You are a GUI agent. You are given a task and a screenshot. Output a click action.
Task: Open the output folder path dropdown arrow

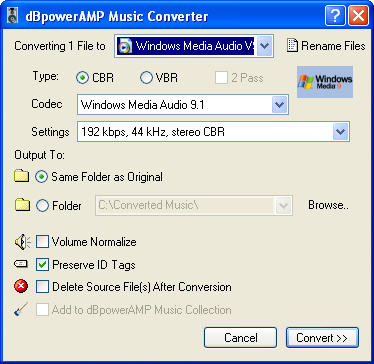(x=283, y=205)
